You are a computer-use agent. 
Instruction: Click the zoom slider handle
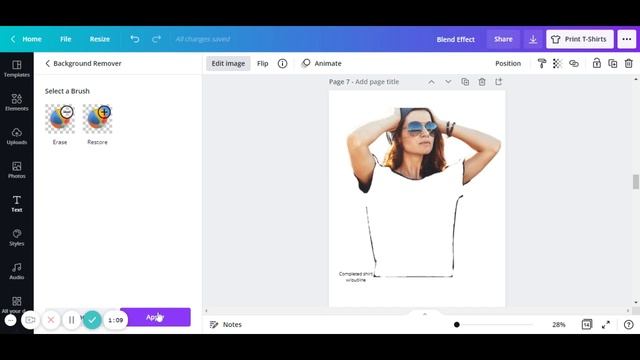coord(457,324)
